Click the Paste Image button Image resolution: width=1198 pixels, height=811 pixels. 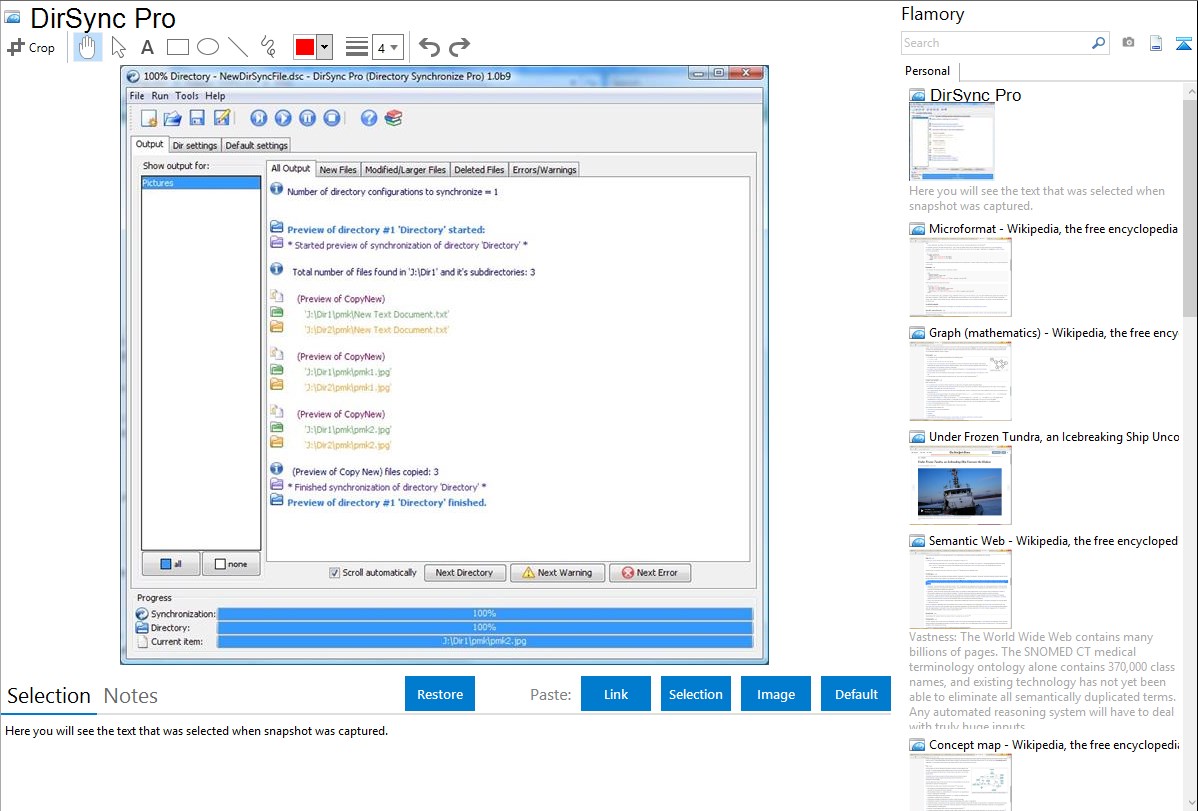click(x=775, y=694)
